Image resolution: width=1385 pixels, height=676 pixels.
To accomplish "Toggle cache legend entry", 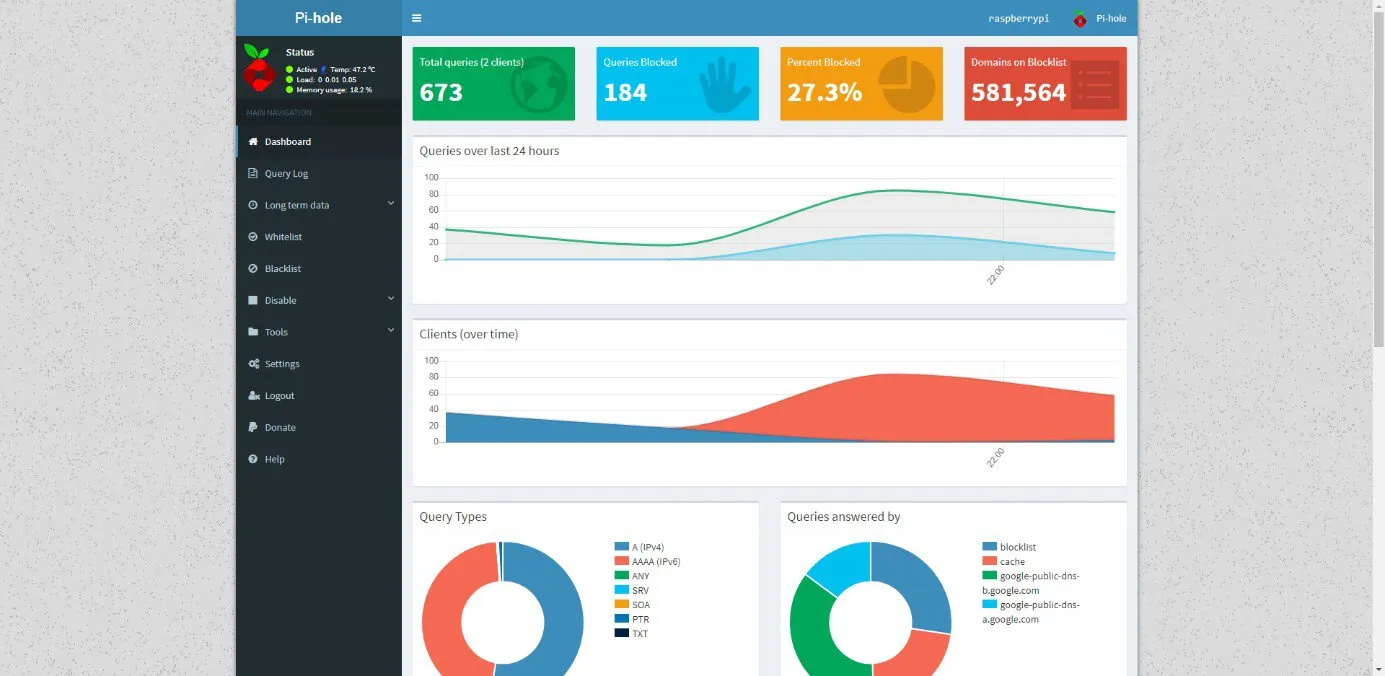I will [x=1004, y=561].
